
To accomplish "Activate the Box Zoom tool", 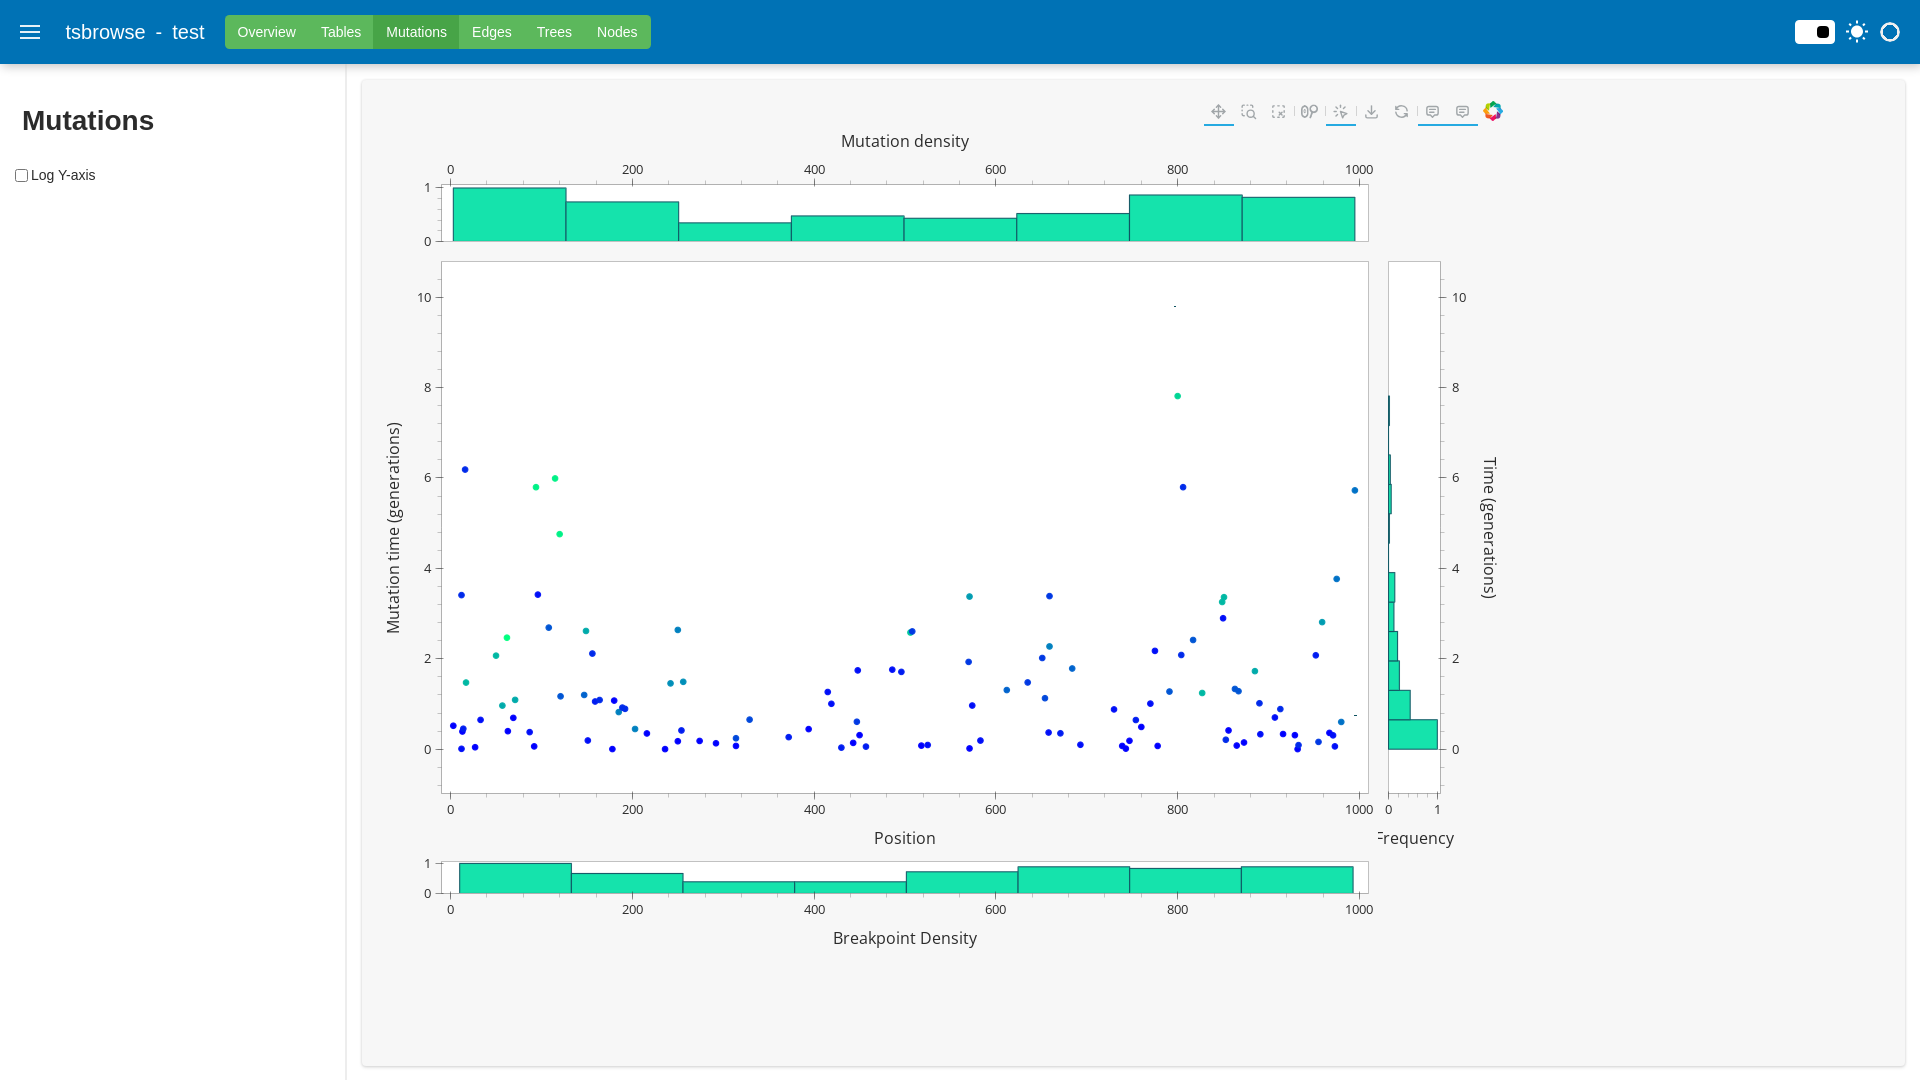I will 1248,112.
